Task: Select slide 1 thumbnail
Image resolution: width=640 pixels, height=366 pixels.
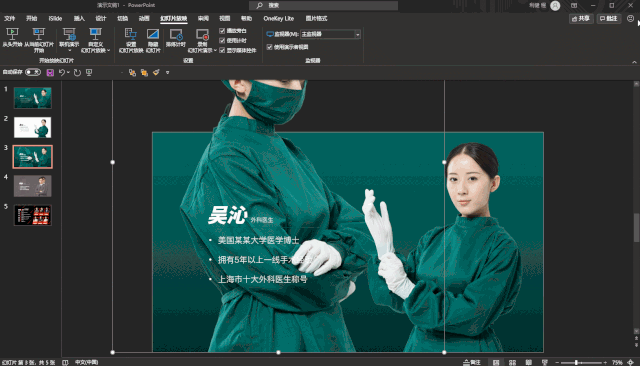Action: coord(33,98)
